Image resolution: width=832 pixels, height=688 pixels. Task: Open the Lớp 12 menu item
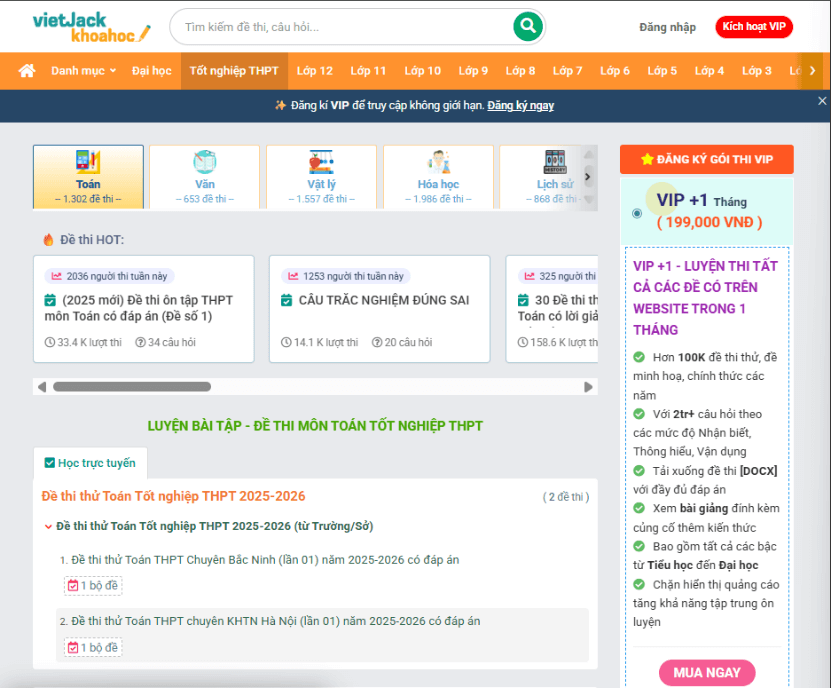click(314, 71)
